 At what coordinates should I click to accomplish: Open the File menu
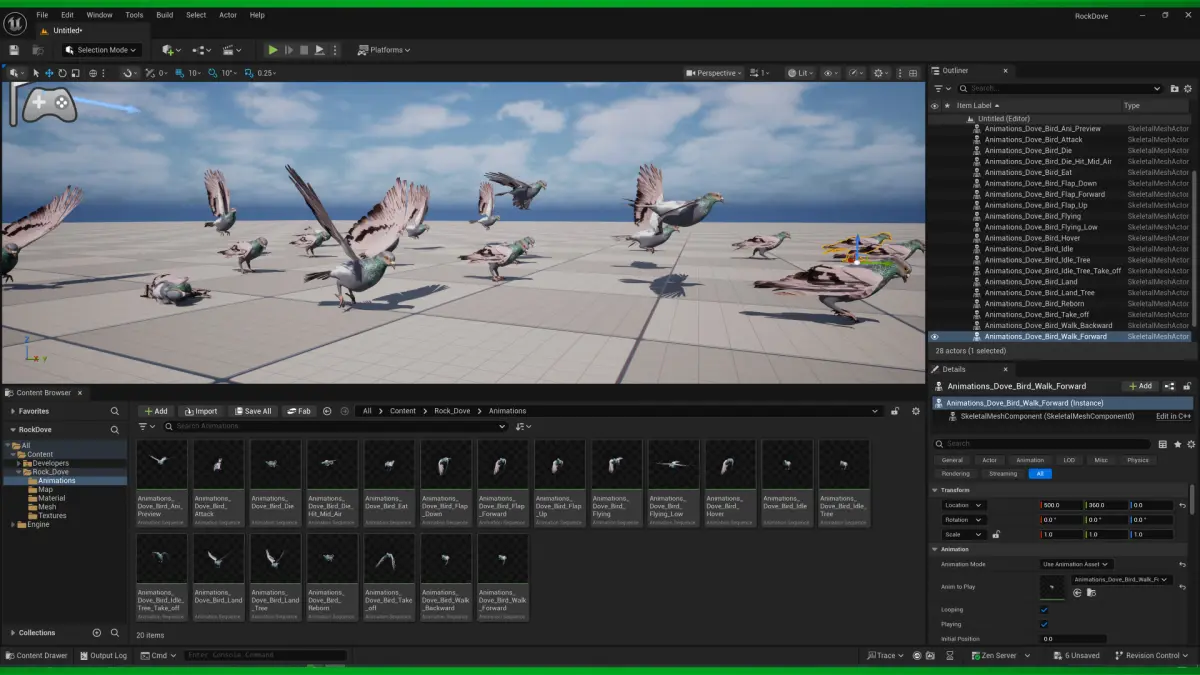pos(42,15)
